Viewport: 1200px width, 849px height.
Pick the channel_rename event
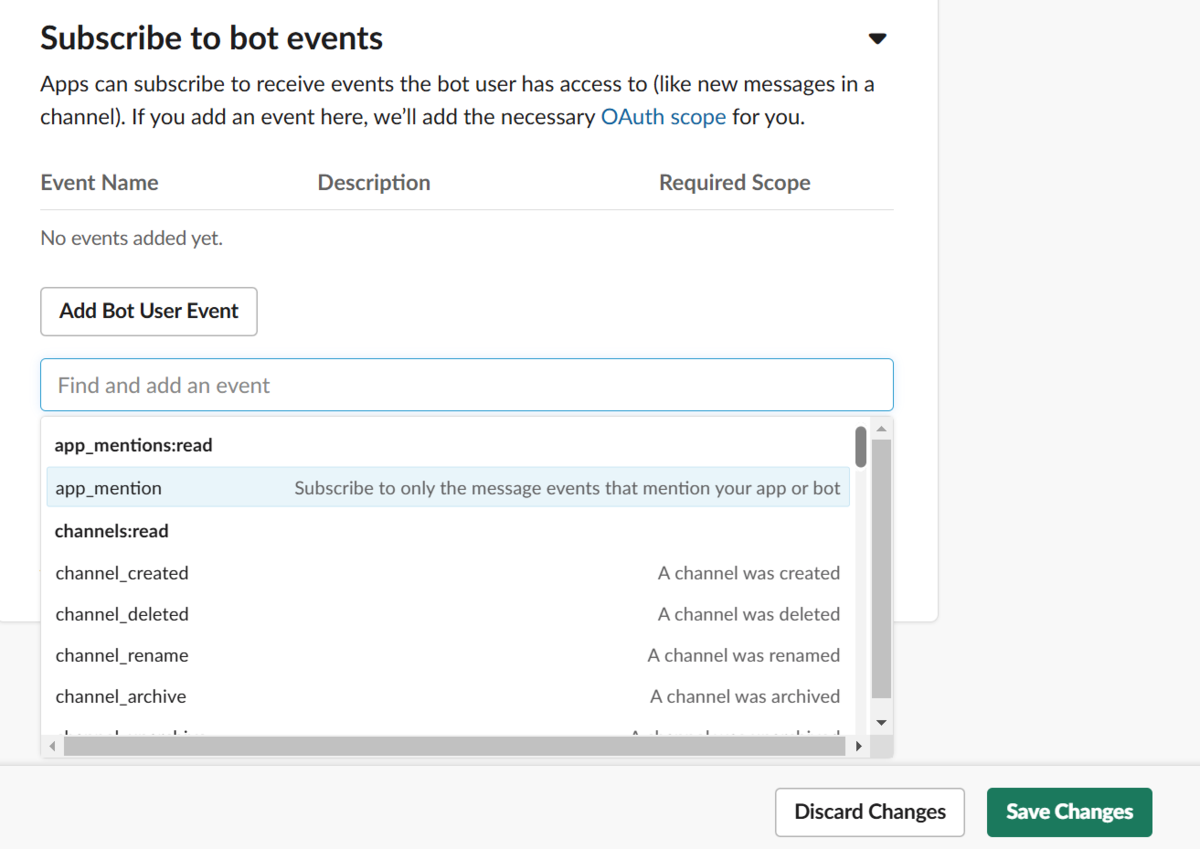point(448,655)
